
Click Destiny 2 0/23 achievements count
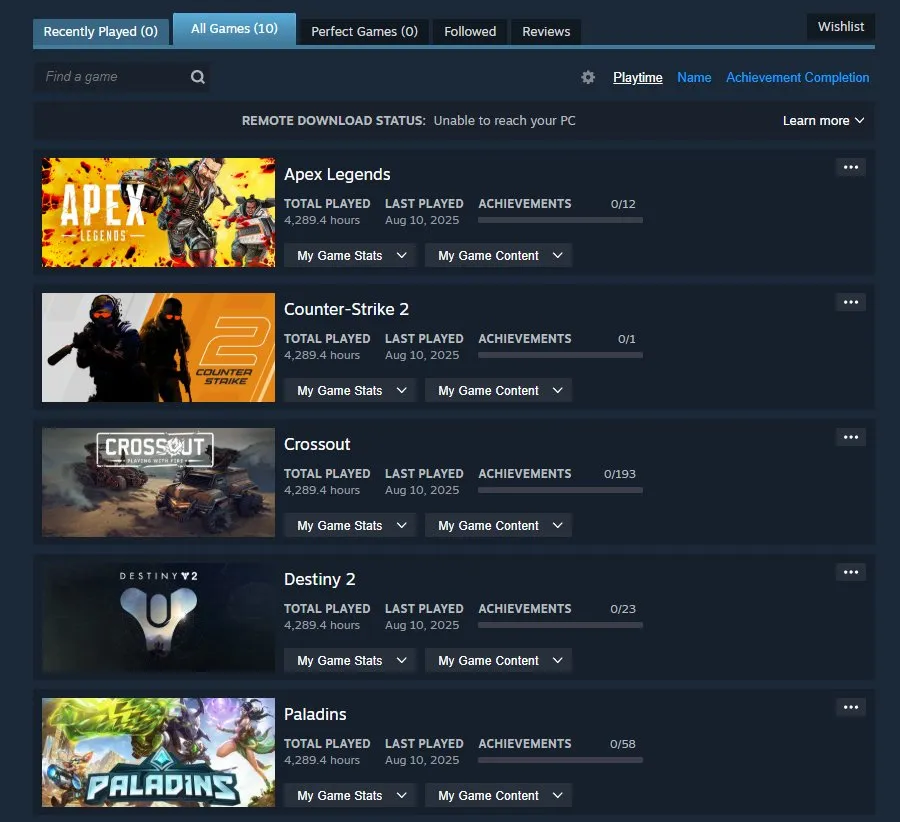[623, 608]
